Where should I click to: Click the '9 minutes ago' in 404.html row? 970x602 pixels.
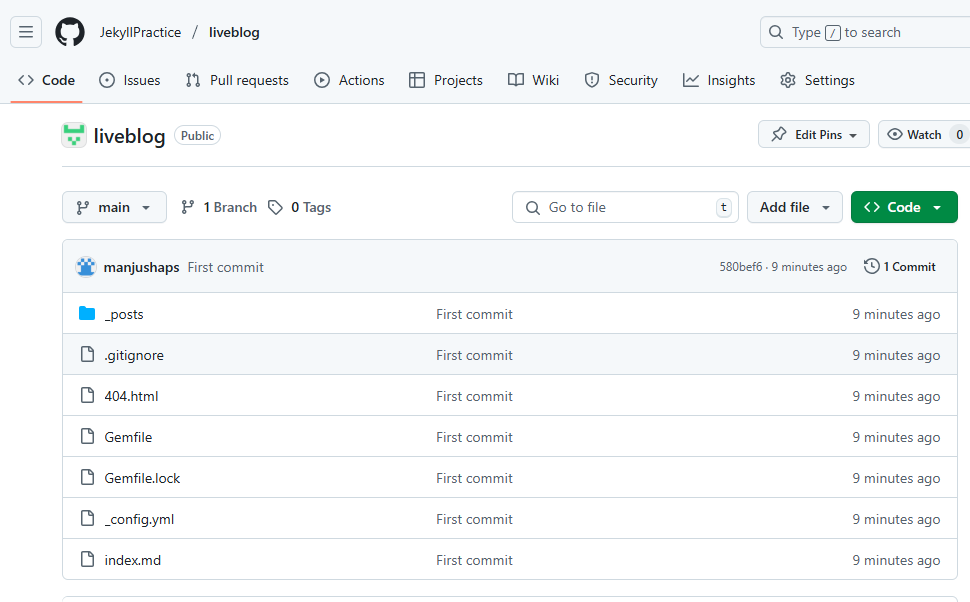coord(896,396)
